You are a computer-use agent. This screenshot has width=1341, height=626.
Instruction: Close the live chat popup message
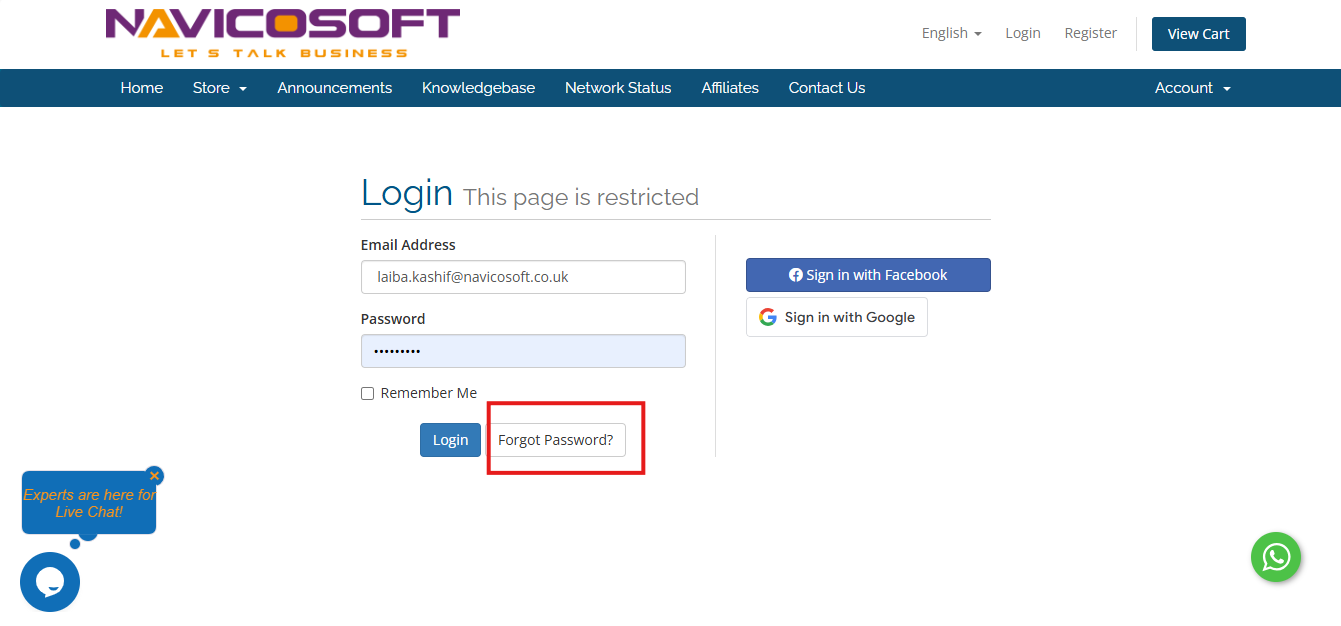154,476
